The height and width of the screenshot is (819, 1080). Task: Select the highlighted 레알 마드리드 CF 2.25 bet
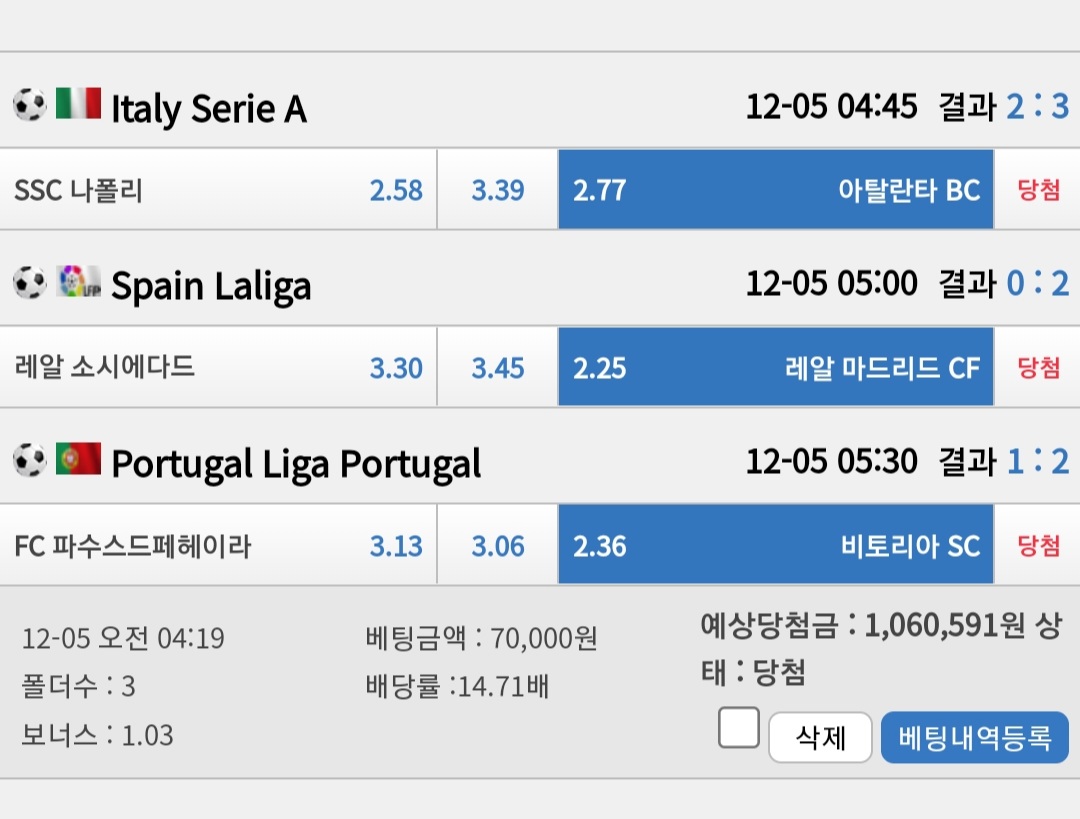click(x=776, y=367)
